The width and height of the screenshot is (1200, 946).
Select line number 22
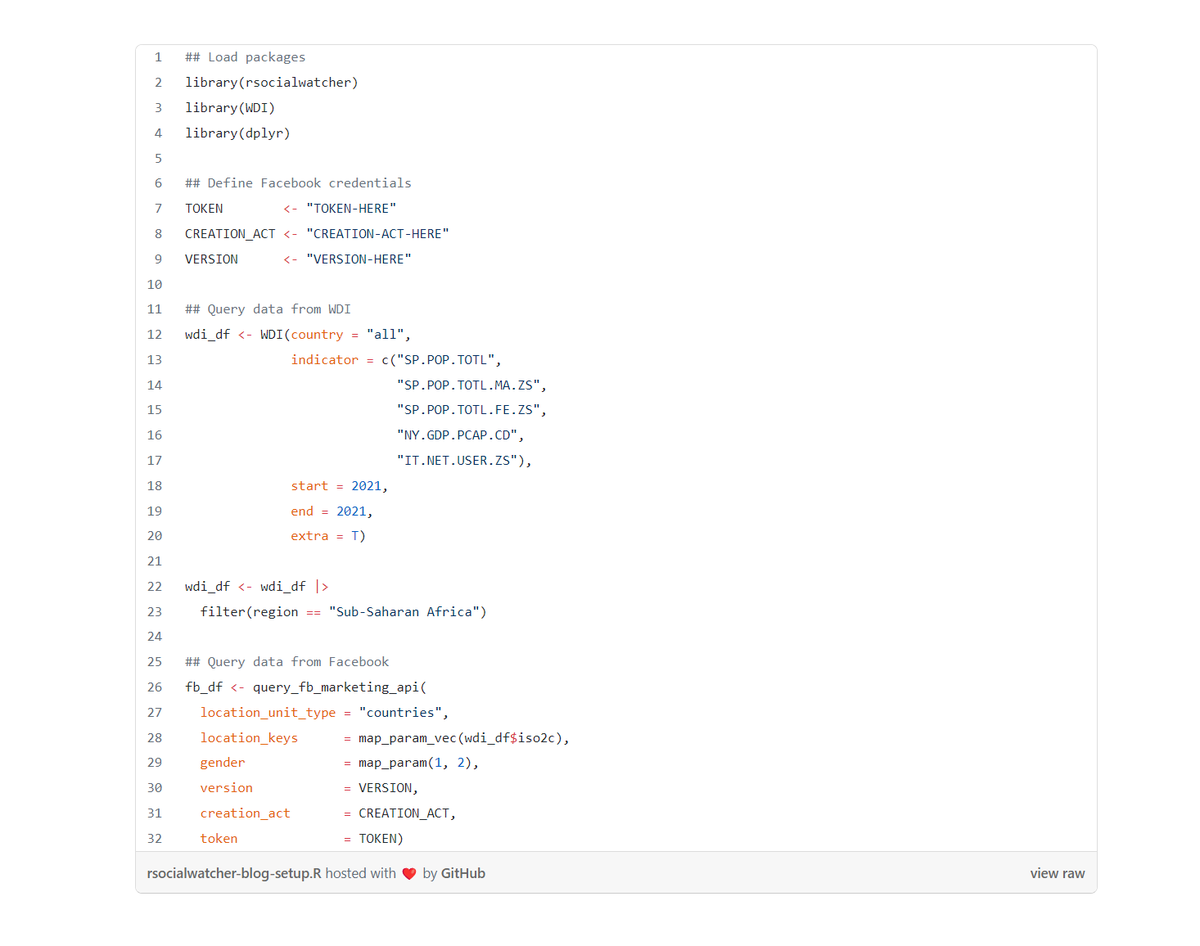coord(155,586)
